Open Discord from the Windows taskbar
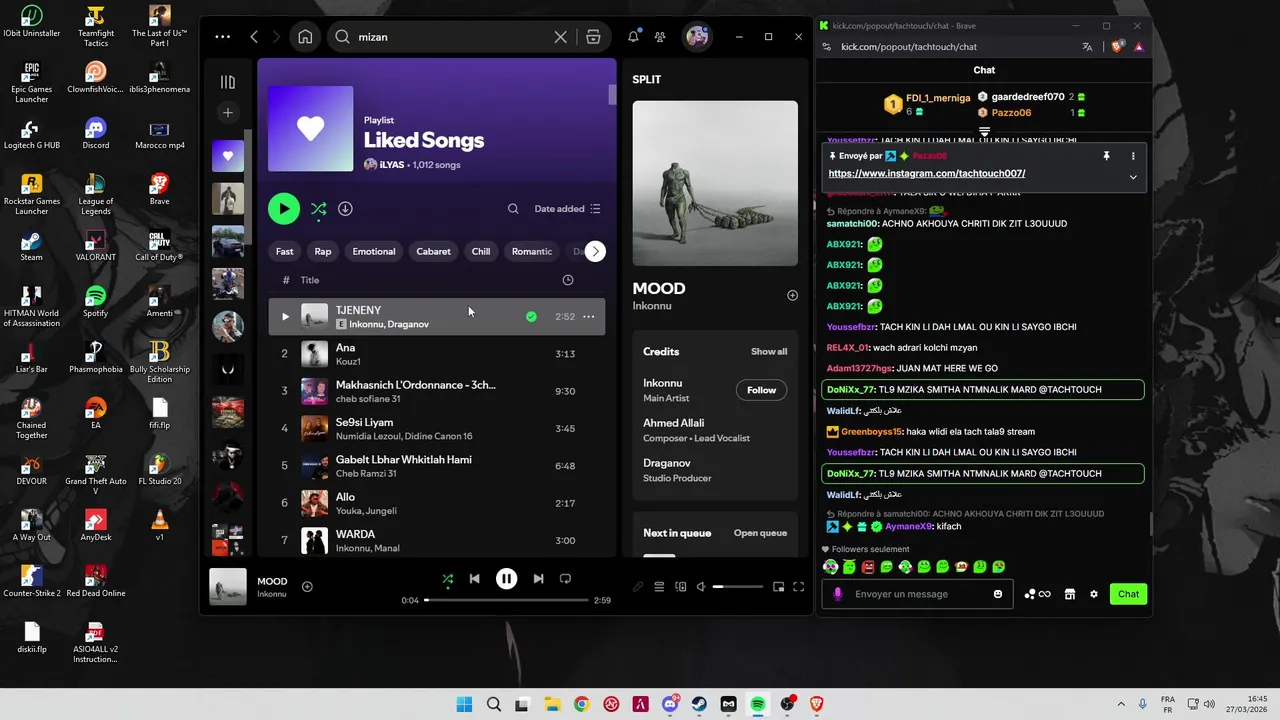Image resolution: width=1280 pixels, height=720 pixels. coord(670,704)
